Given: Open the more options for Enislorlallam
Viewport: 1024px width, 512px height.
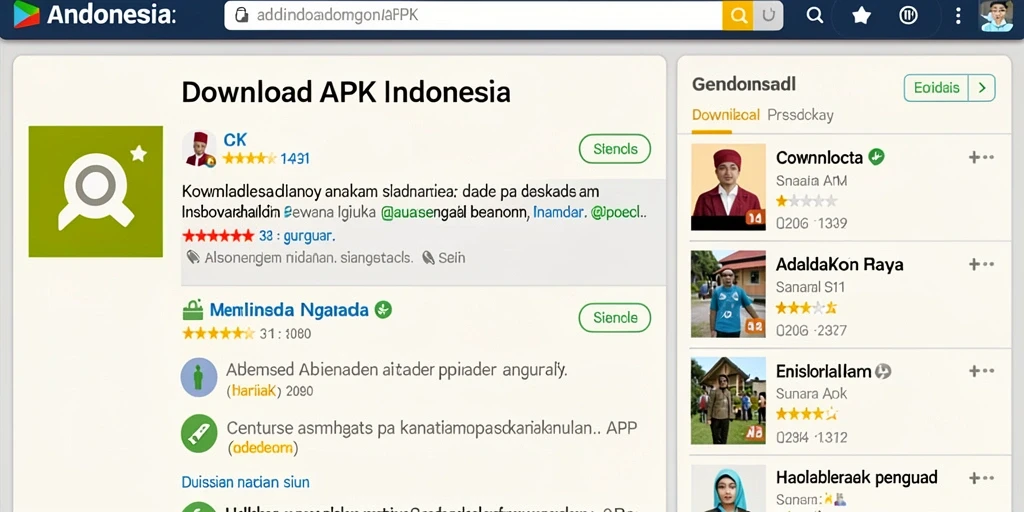Looking at the screenshot, I should tap(981, 372).
